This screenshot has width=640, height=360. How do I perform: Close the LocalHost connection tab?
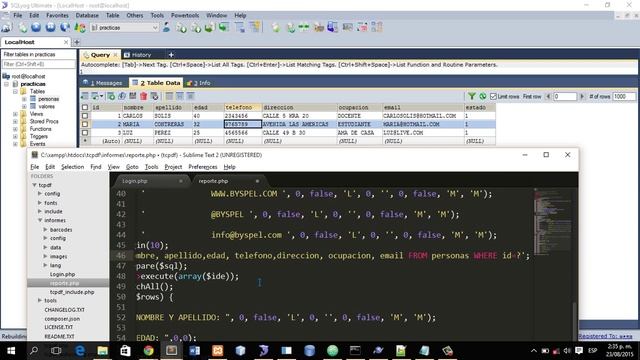pyautogui.click(x=66, y=42)
